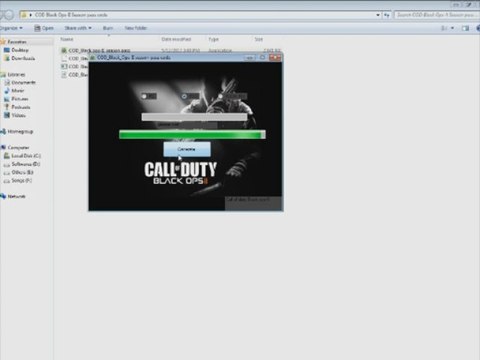Screen dimensions: 480x360
Task: Click New folder in the toolbar
Action: click(136, 28)
